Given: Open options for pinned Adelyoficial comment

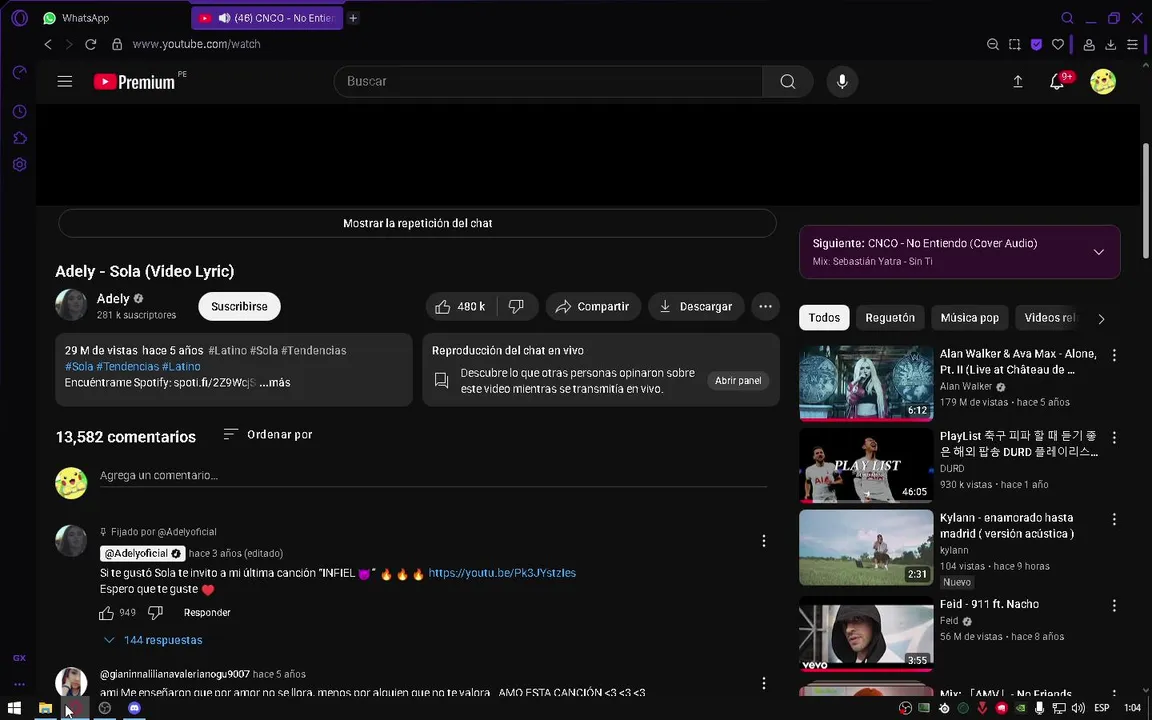Looking at the screenshot, I should 763,541.
